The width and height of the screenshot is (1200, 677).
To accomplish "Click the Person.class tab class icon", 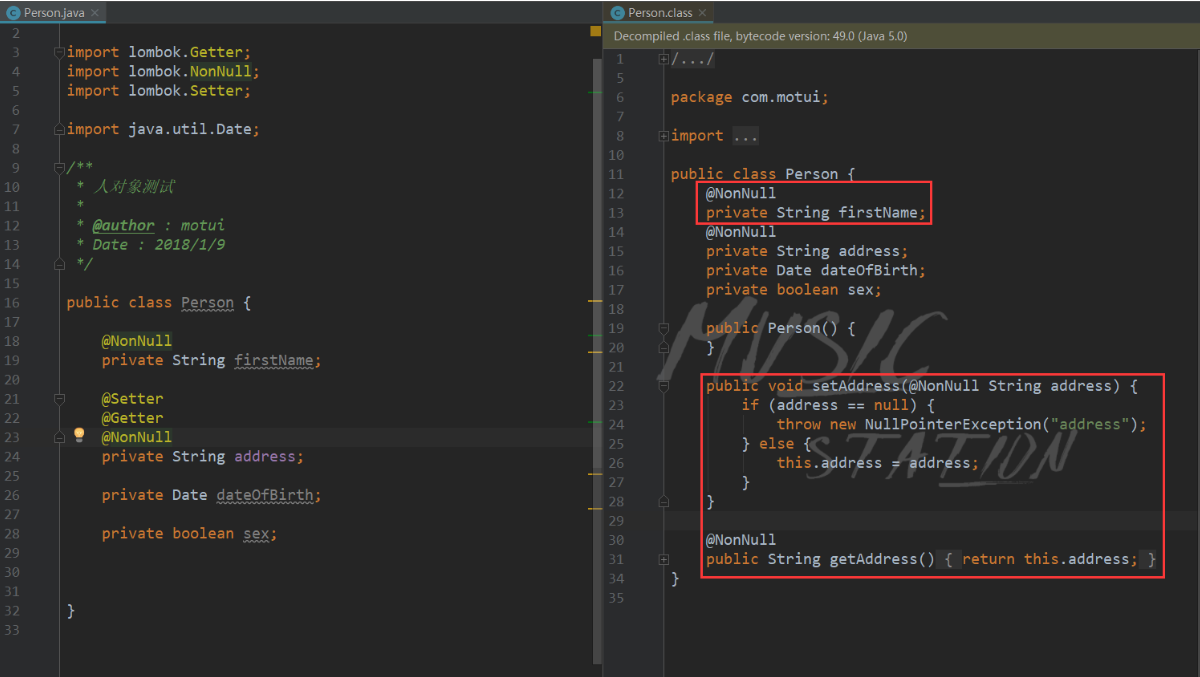I will [x=617, y=13].
